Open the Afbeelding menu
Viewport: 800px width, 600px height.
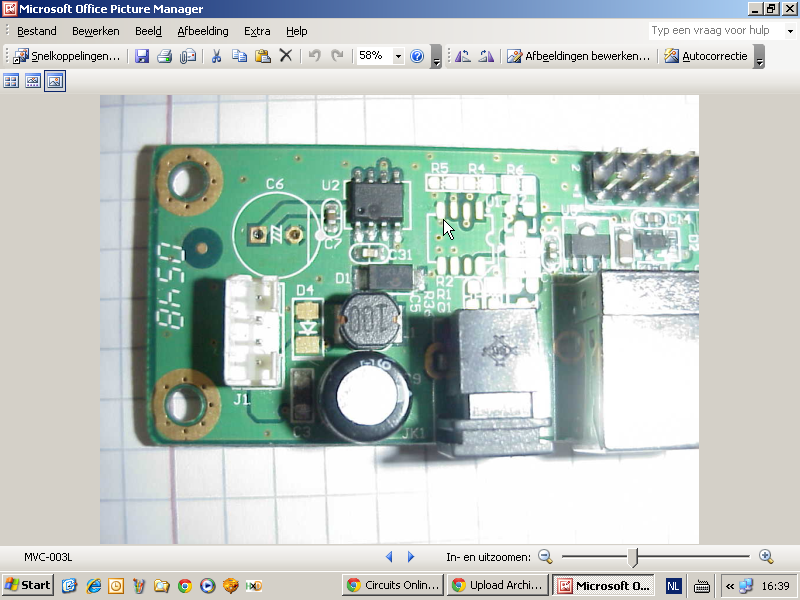203,31
